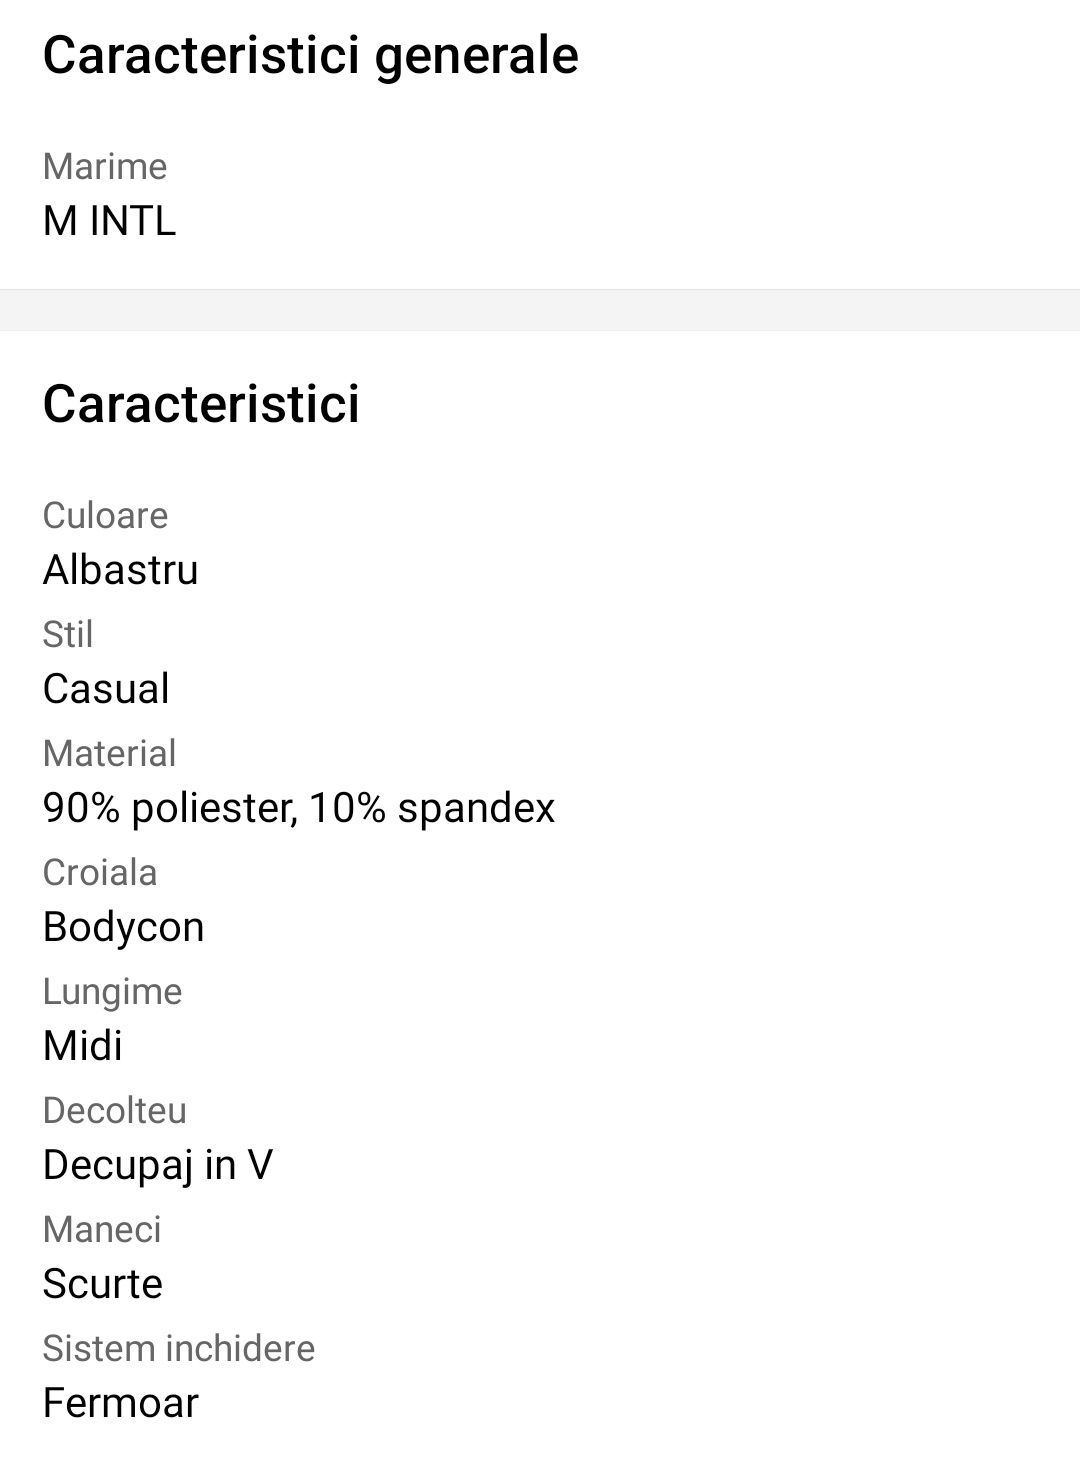Select the Casual style value
The image size is (1080, 1458).
(x=106, y=689)
